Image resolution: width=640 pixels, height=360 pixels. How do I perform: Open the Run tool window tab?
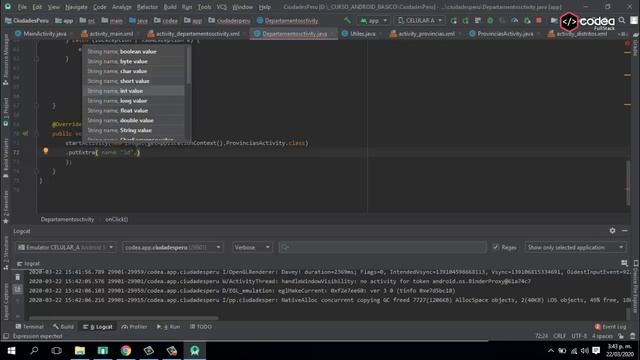click(169, 327)
